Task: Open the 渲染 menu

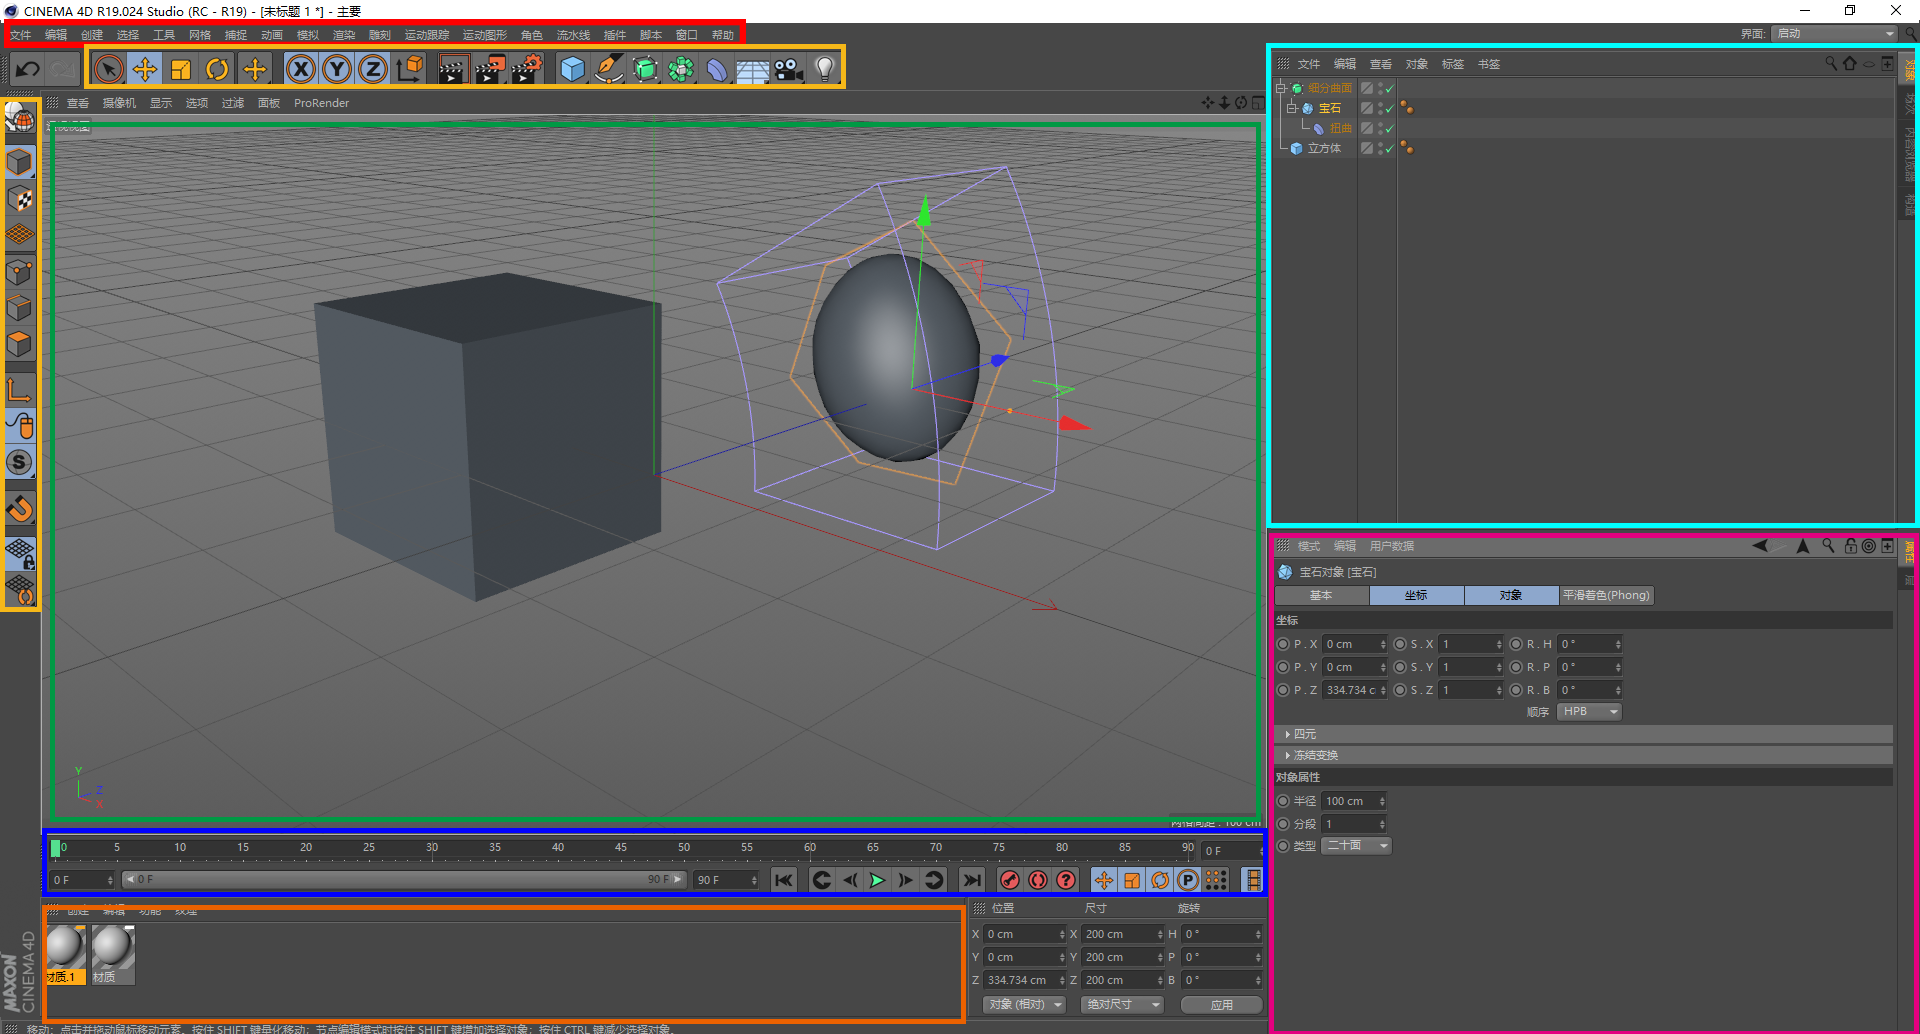Action: pyautogui.click(x=344, y=35)
